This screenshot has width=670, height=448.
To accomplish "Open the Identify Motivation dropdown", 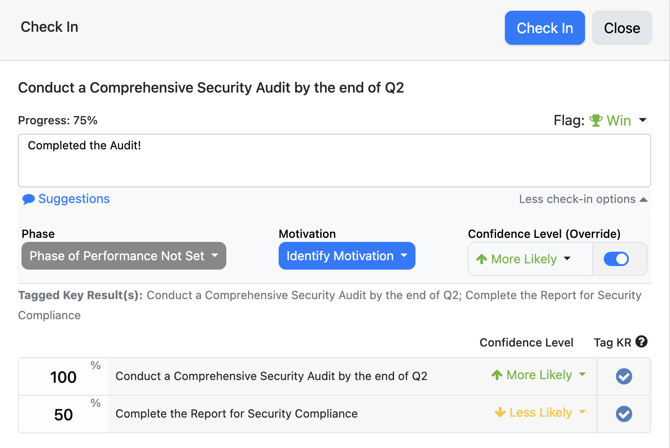I will pyautogui.click(x=346, y=256).
